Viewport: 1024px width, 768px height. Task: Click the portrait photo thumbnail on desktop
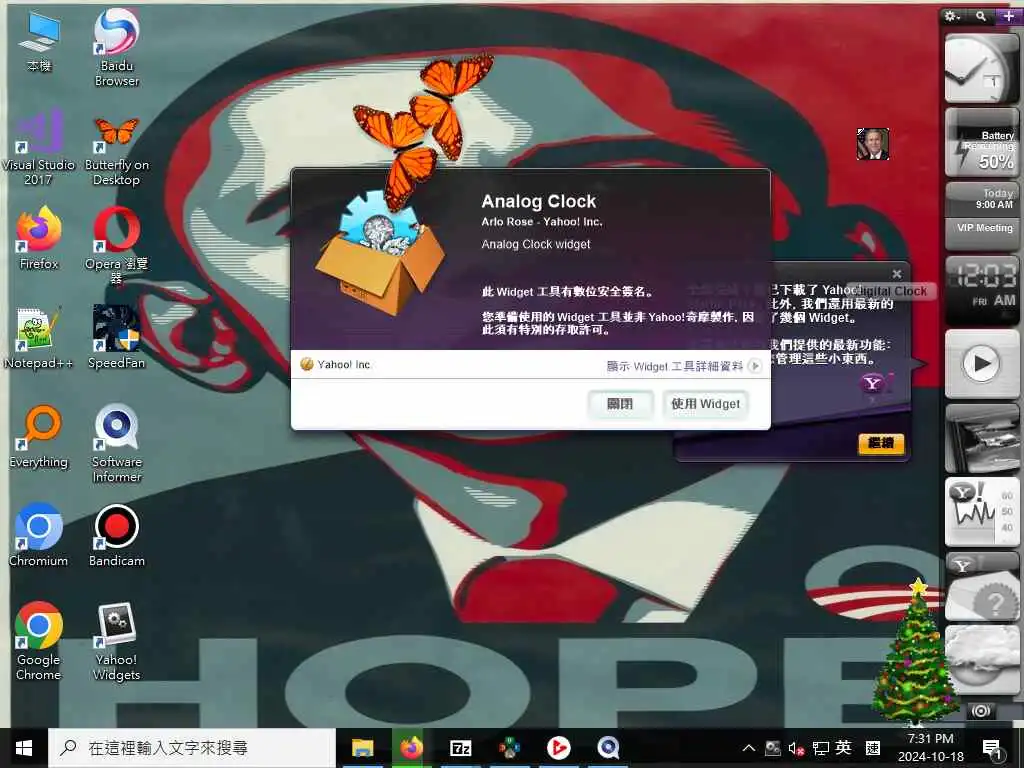point(872,144)
